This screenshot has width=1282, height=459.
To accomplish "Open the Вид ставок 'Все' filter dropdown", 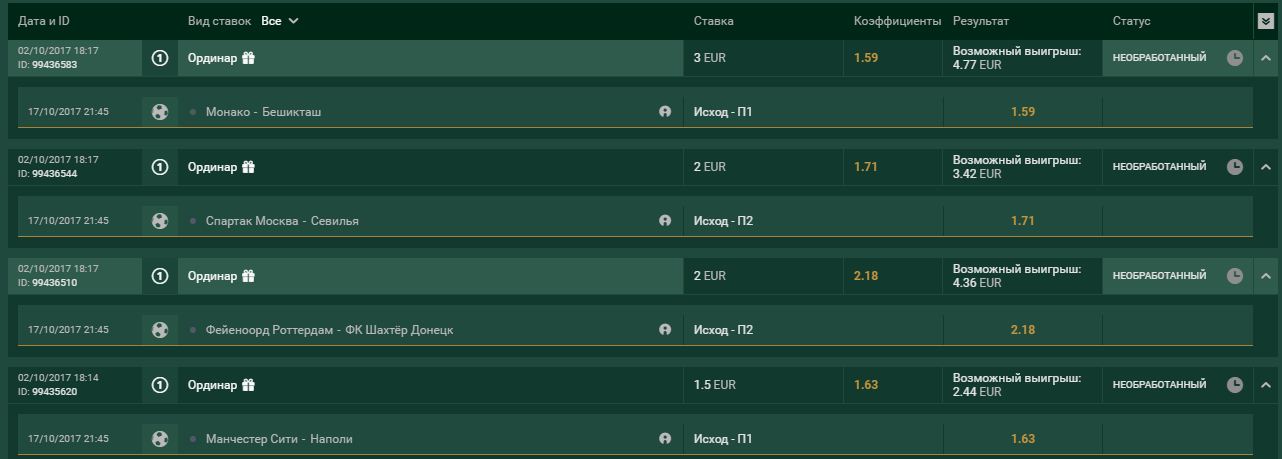I will click(x=280, y=21).
